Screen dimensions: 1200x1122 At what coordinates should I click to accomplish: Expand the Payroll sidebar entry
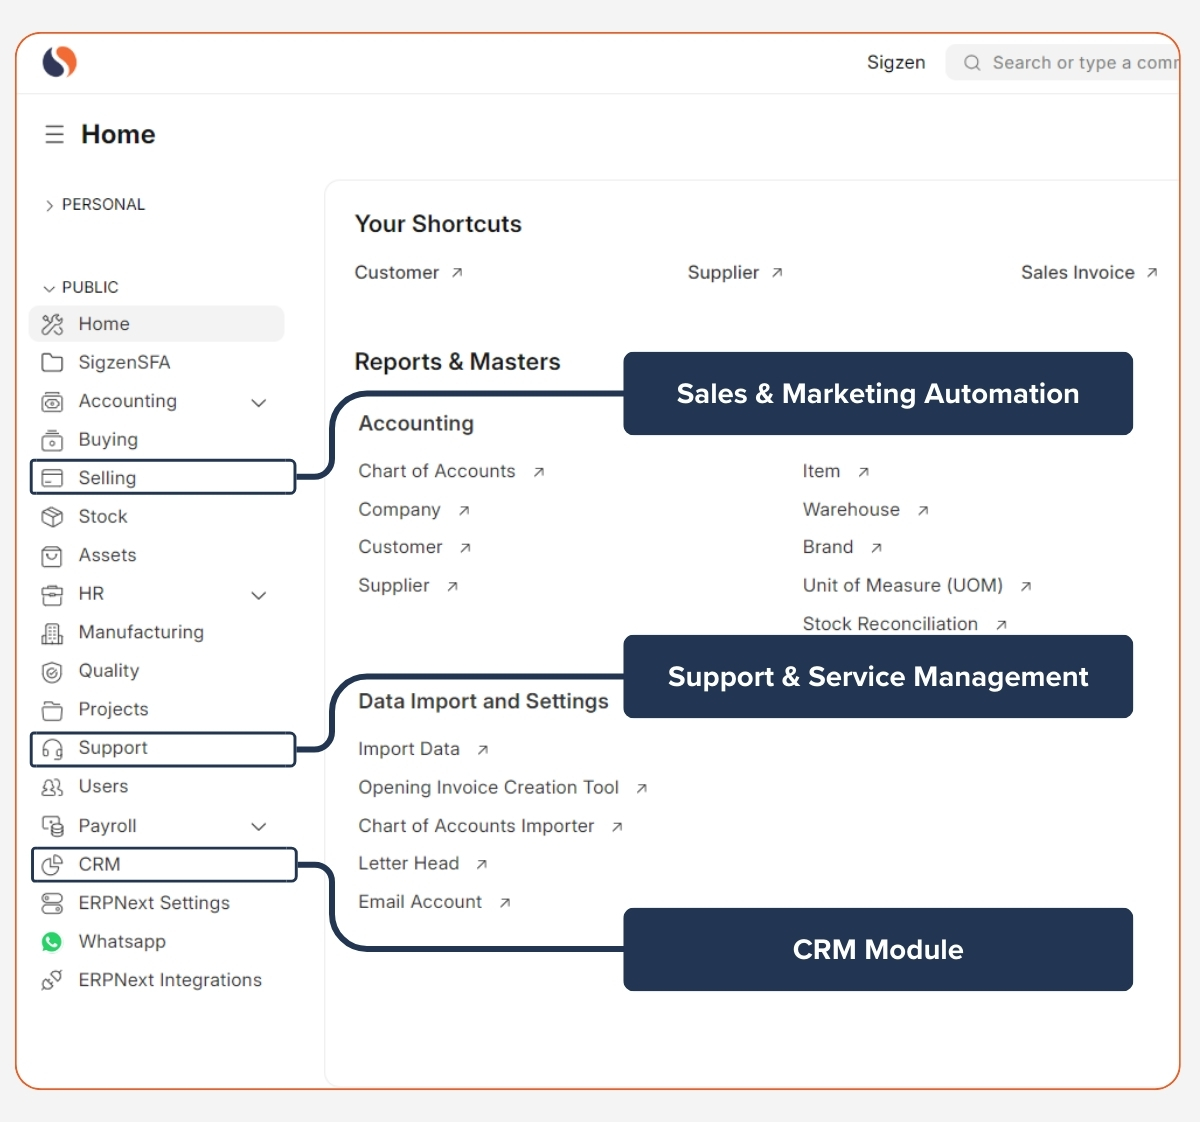tap(259, 826)
